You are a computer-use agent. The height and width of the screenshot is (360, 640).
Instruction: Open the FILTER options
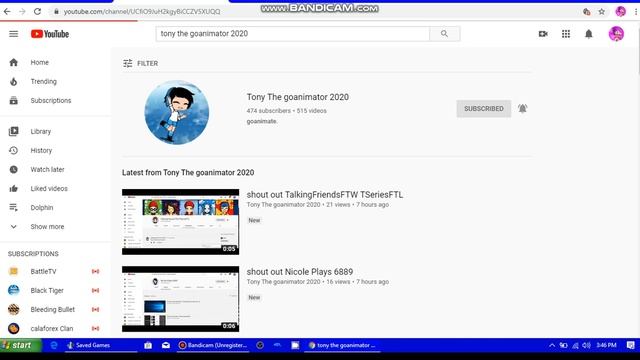(x=140, y=63)
